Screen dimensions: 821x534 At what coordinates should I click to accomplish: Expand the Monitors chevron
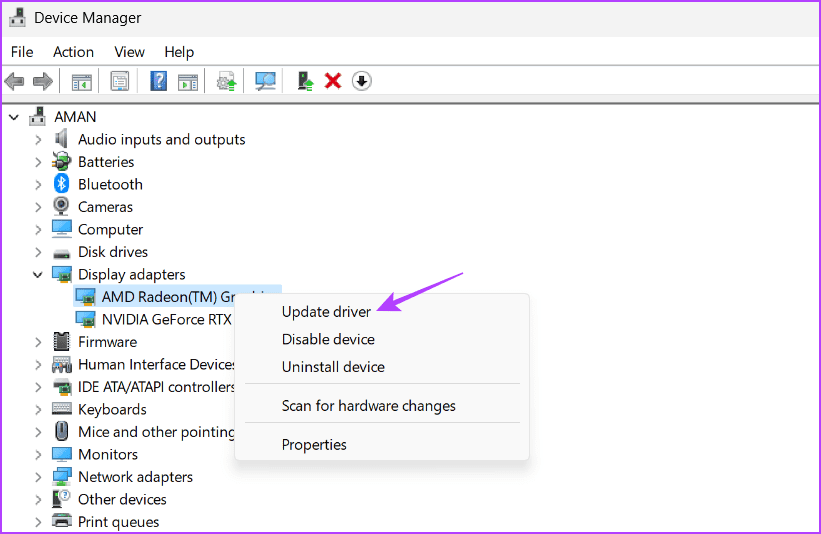click(x=38, y=455)
